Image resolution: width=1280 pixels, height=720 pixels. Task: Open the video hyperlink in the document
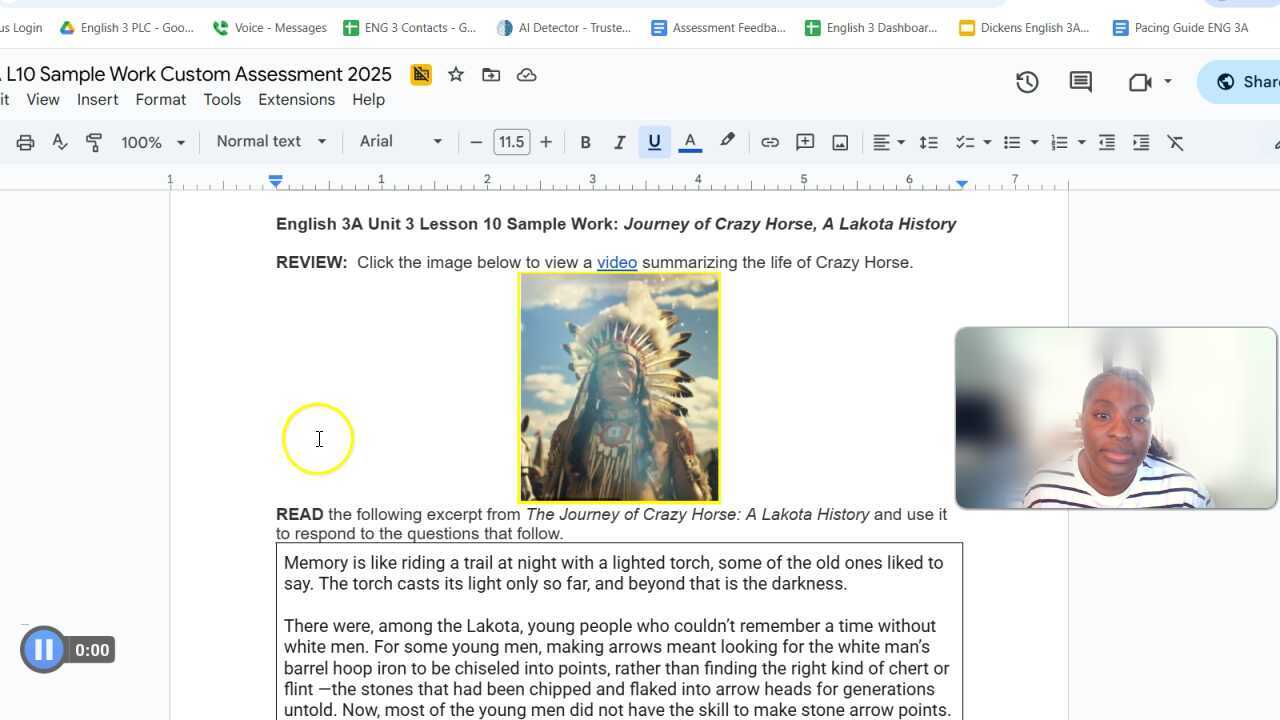point(616,262)
